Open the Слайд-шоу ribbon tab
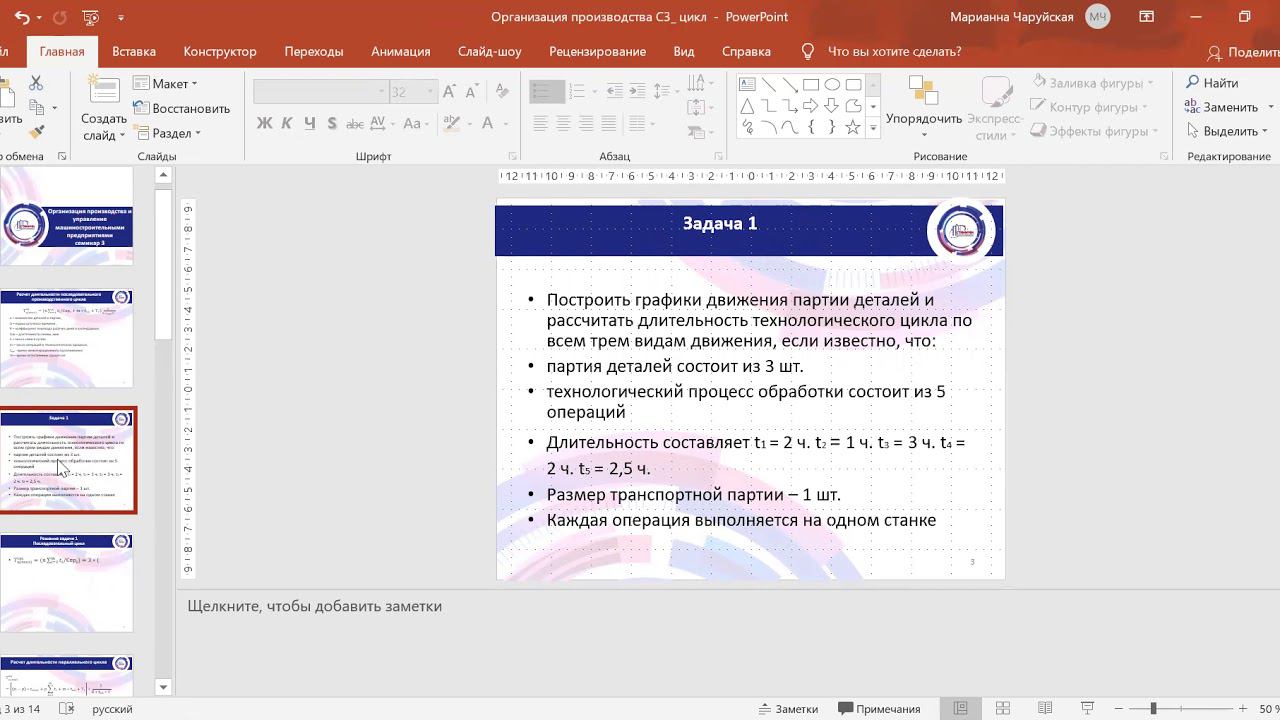This screenshot has width=1280, height=720. pyautogui.click(x=490, y=51)
